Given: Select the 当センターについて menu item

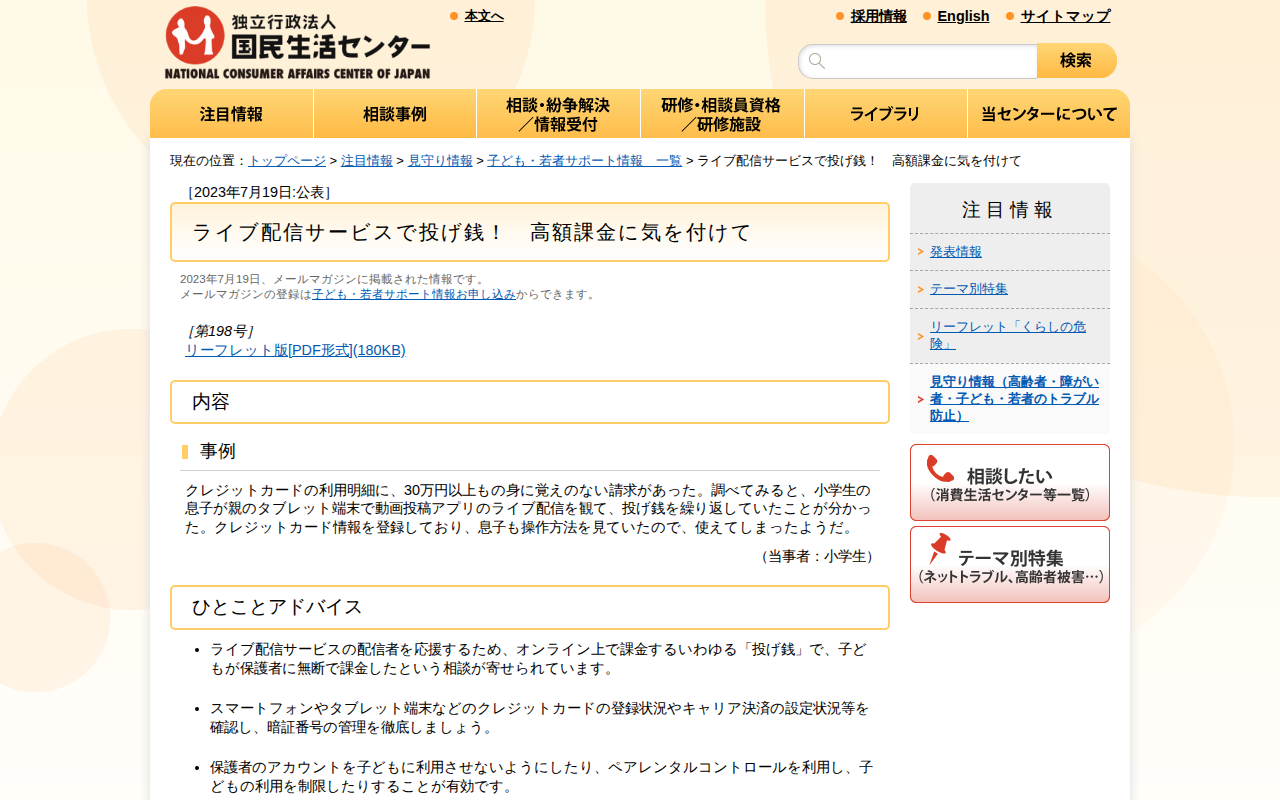Looking at the screenshot, I should tap(1048, 114).
